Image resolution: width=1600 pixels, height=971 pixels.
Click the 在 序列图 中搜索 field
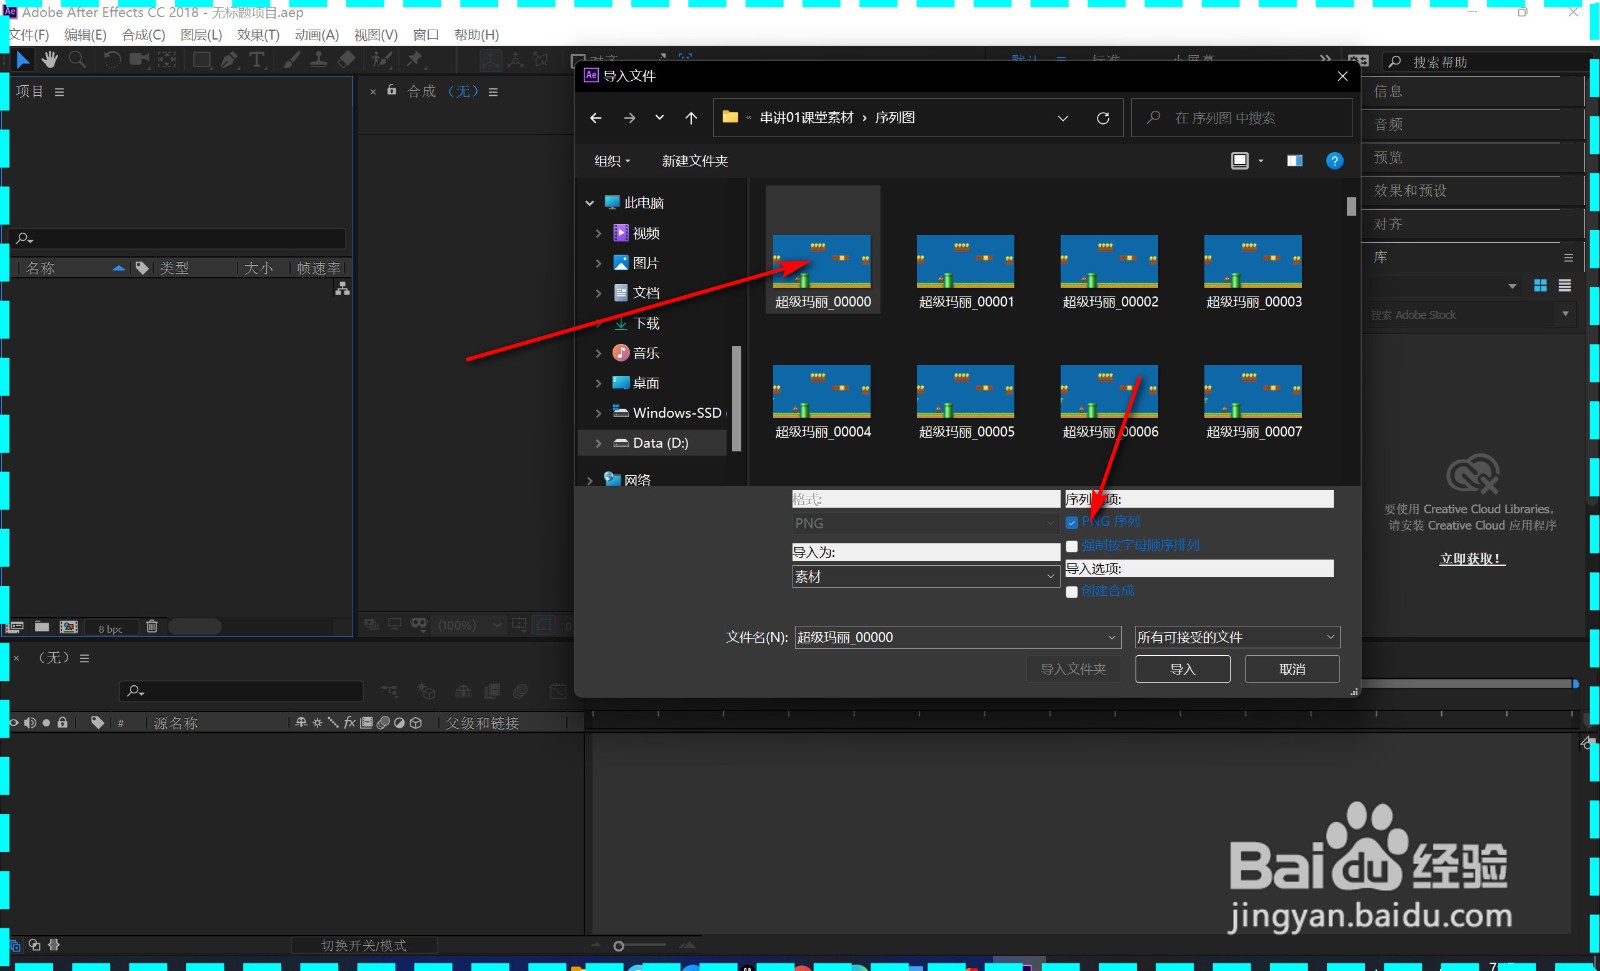pos(1242,118)
